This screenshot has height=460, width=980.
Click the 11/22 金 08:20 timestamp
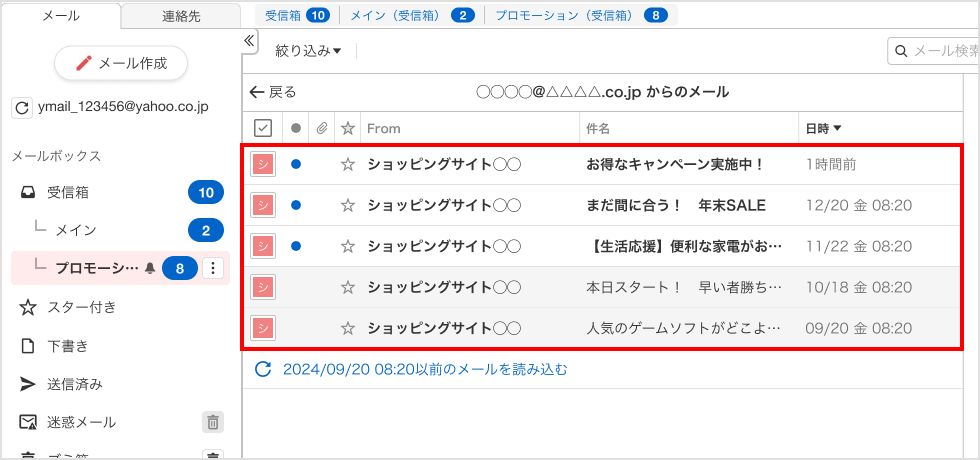(x=859, y=246)
